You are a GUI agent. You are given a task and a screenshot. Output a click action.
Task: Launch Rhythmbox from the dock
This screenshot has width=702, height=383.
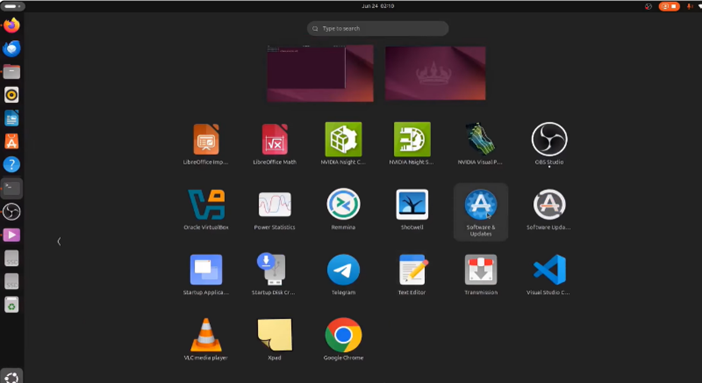pos(12,95)
